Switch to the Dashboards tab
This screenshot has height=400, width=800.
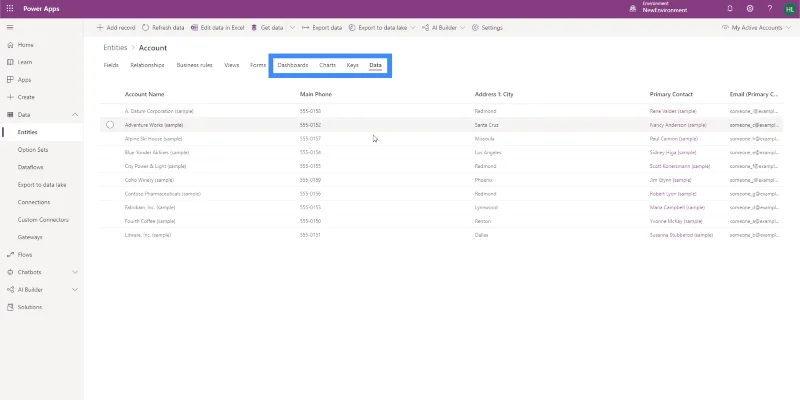pos(293,65)
